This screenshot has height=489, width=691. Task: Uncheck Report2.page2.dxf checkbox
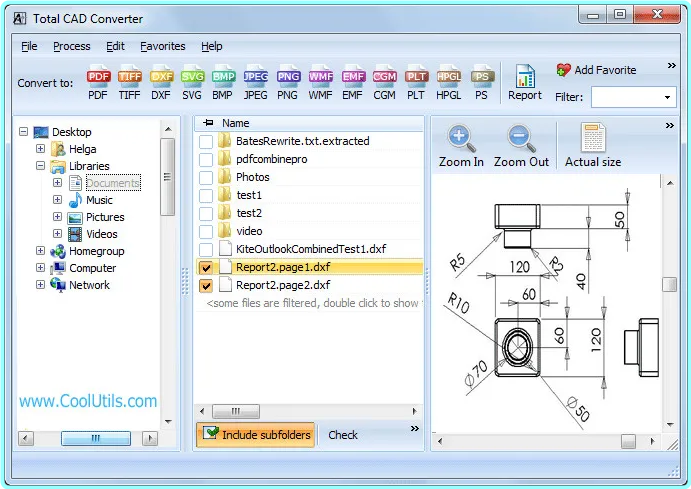pyautogui.click(x=206, y=286)
